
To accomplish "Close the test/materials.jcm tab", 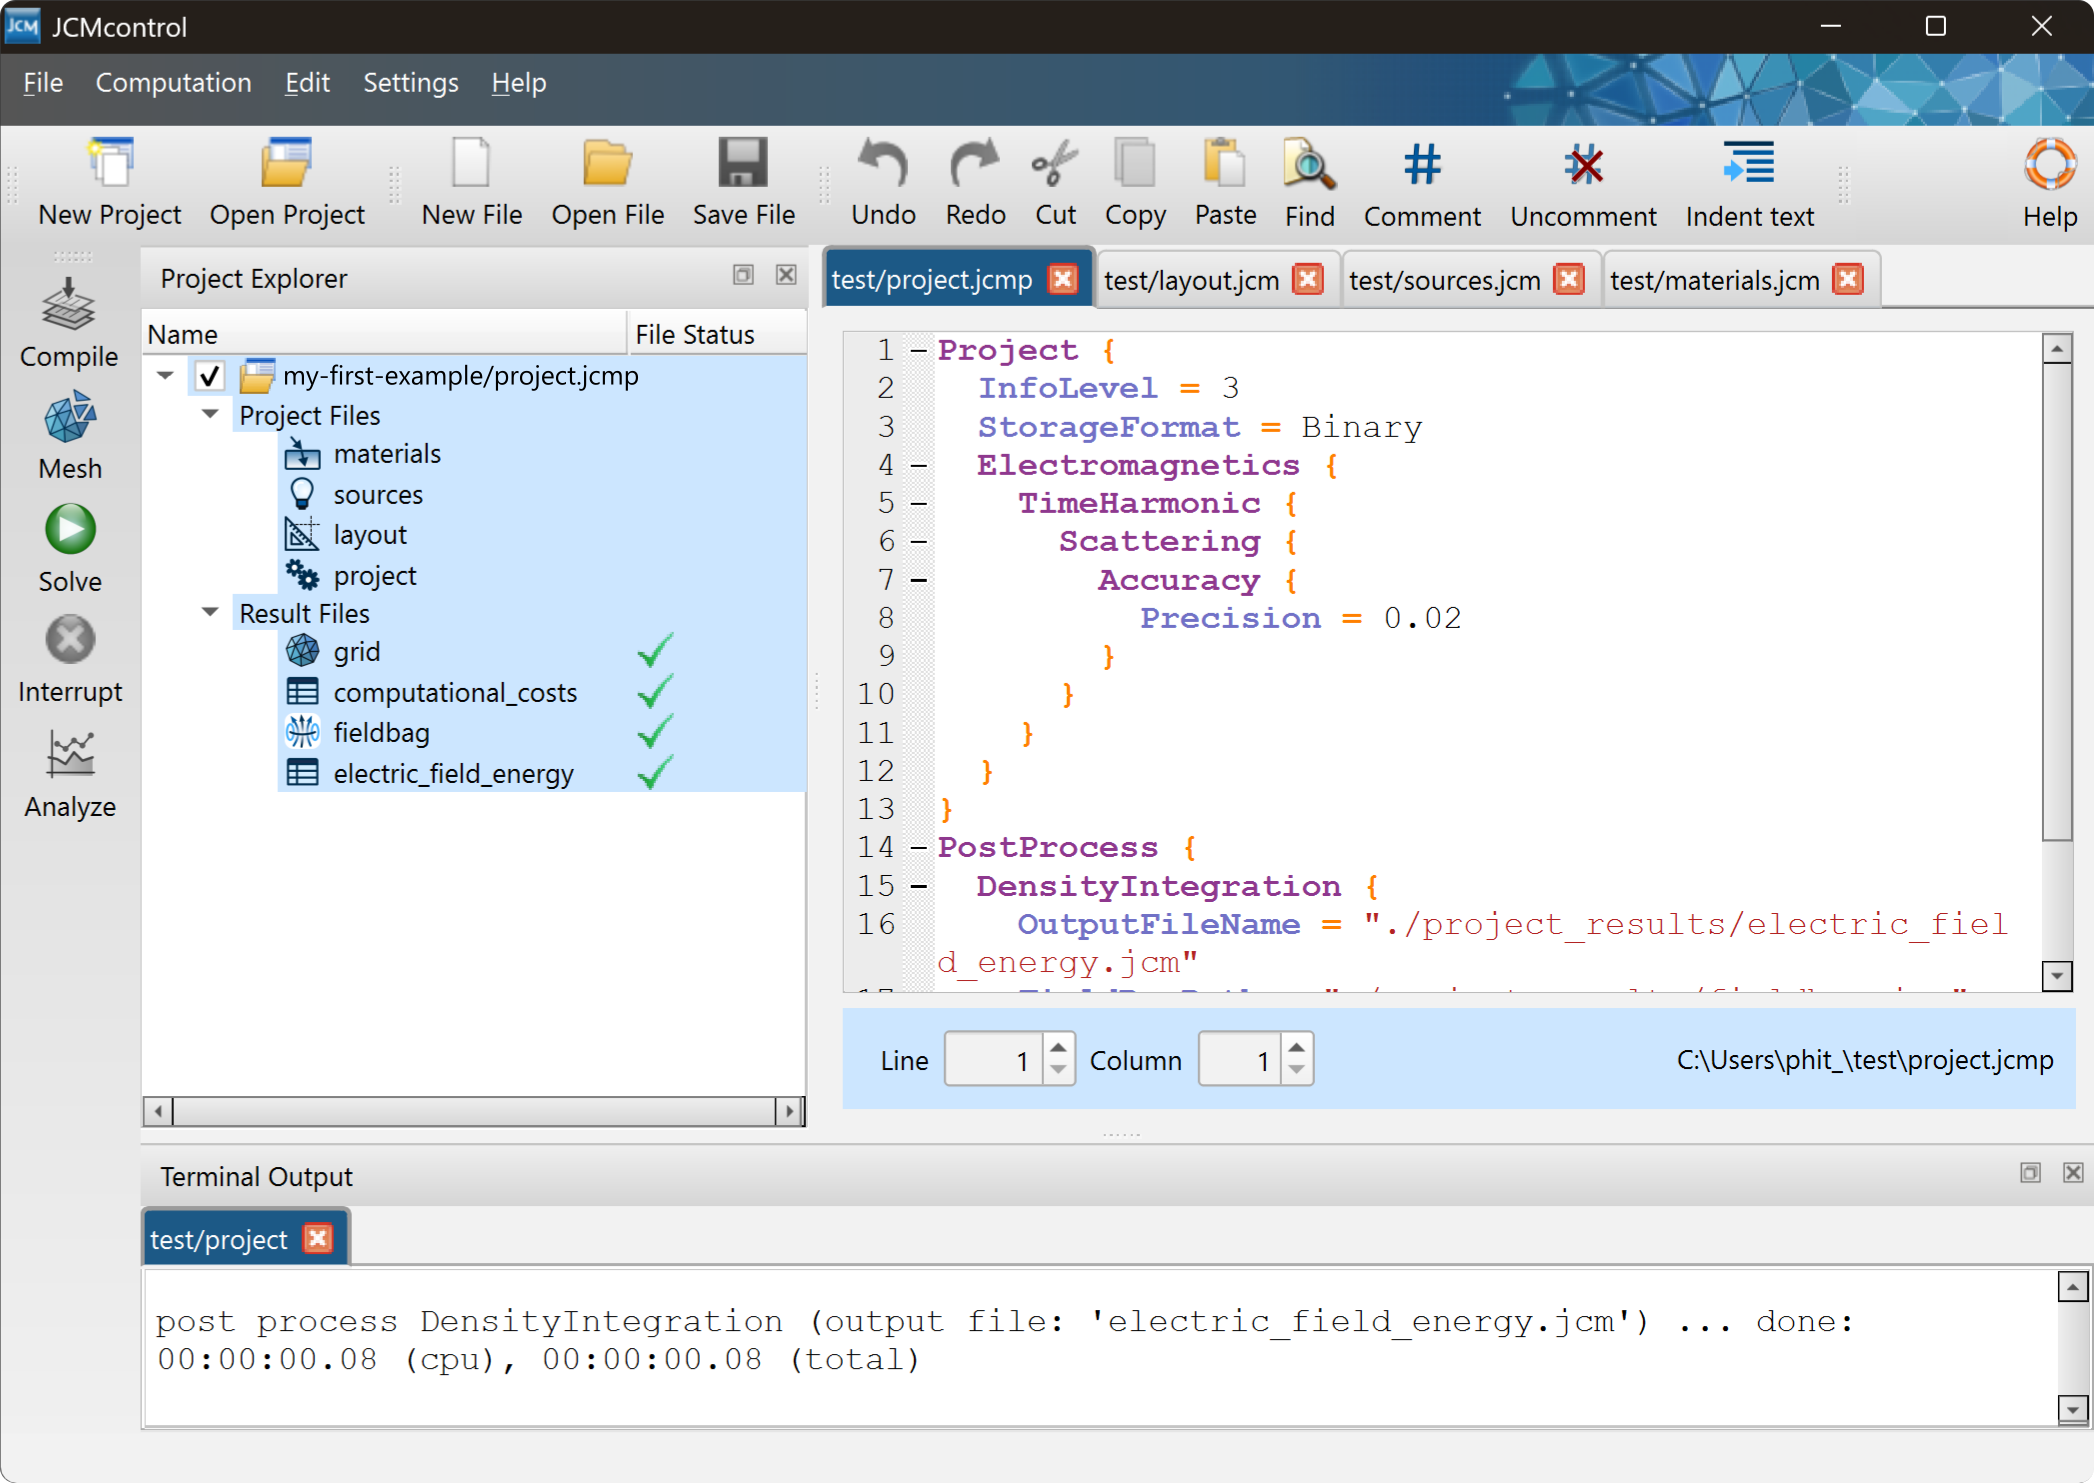I will [x=1848, y=279].
